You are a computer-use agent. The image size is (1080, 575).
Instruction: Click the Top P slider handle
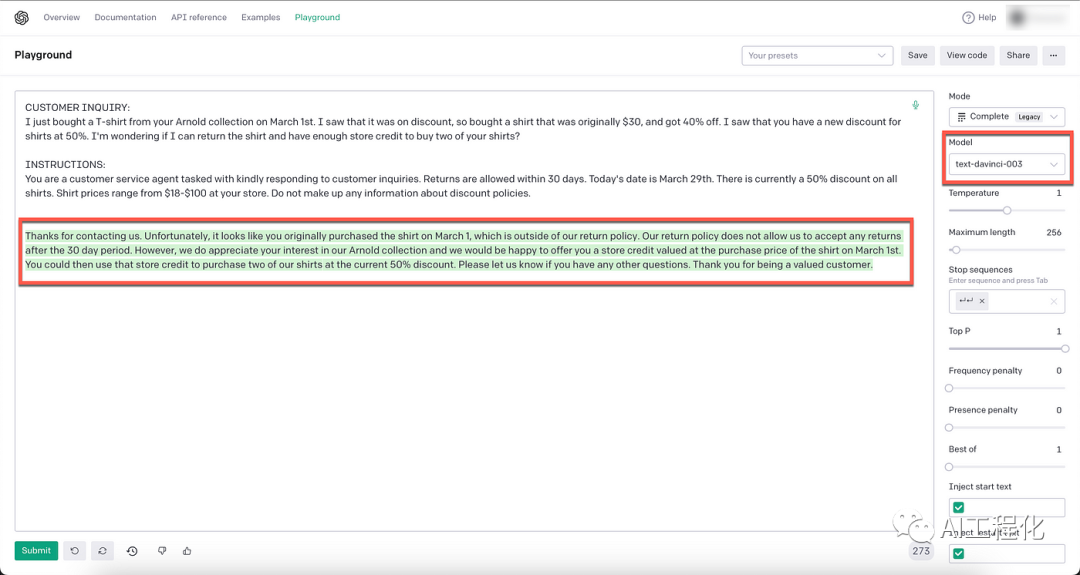click(x=1065, y=349)
